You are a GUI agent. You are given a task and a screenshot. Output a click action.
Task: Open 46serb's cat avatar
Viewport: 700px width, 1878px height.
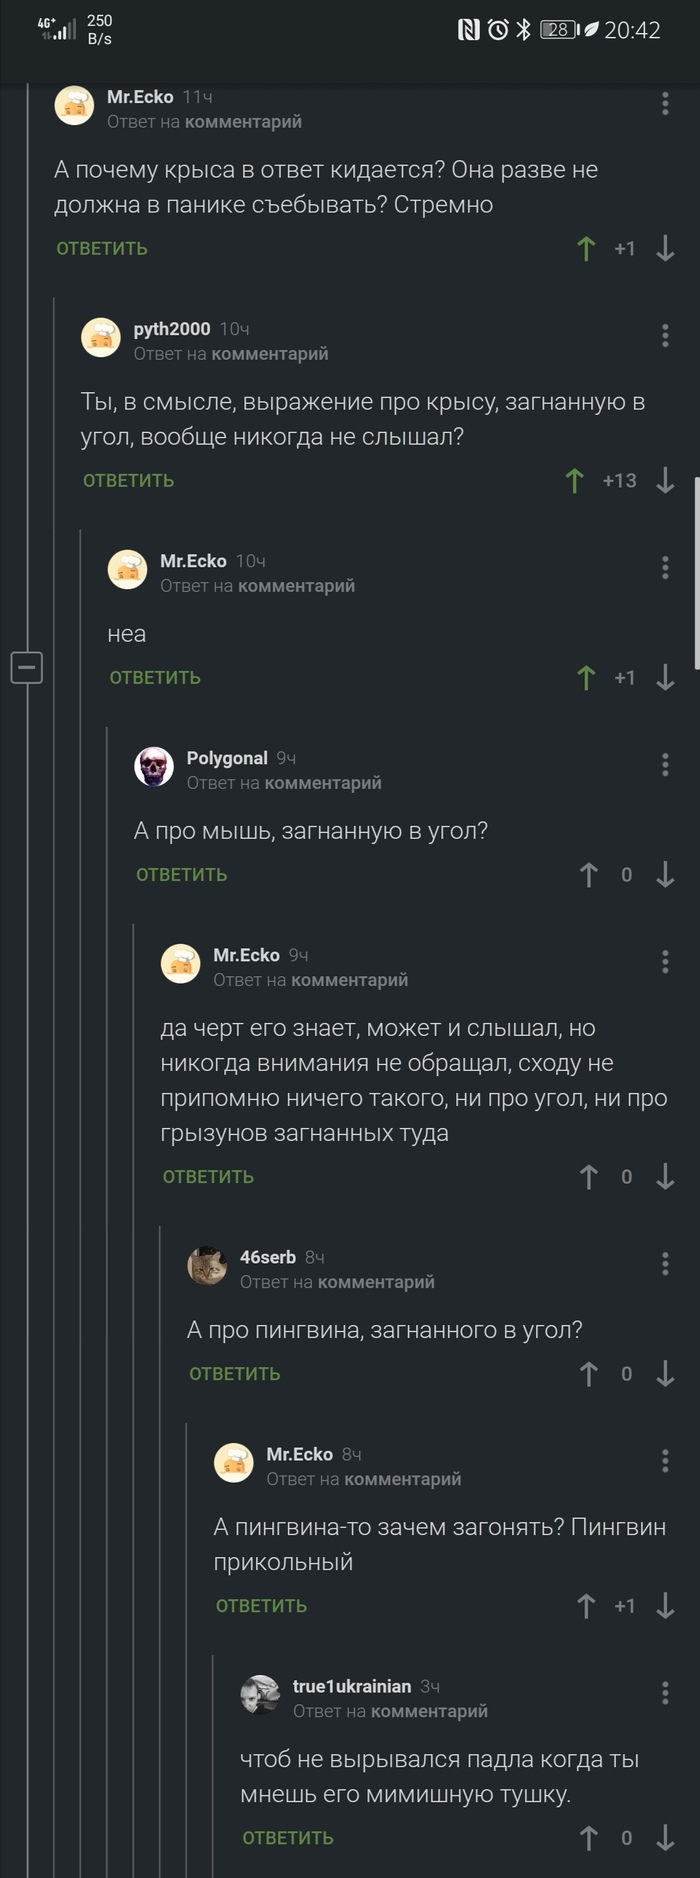click(207, 1267)
